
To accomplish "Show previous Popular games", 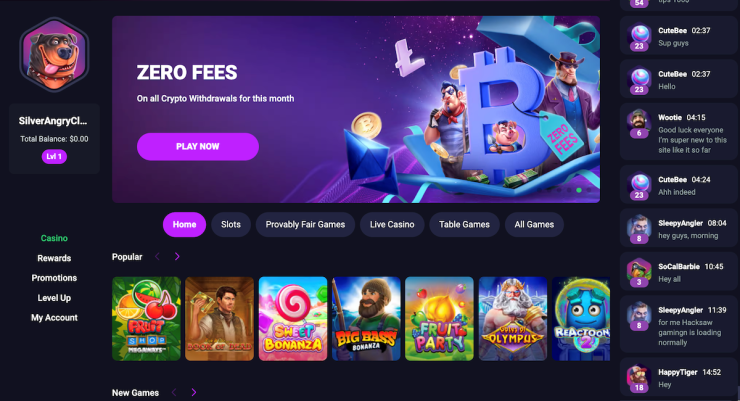I will [x=158, y=257].
